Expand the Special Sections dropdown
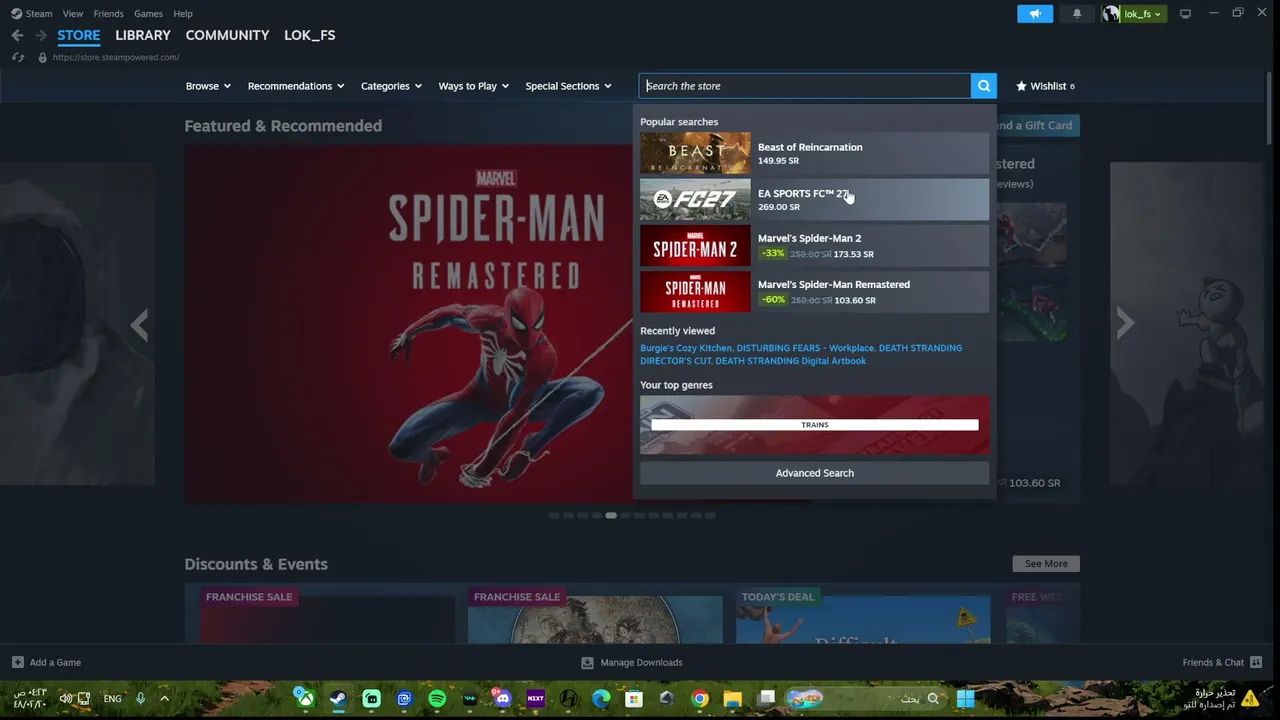Viewport: 1280px width, 720px height. click(x=568, y=86)
